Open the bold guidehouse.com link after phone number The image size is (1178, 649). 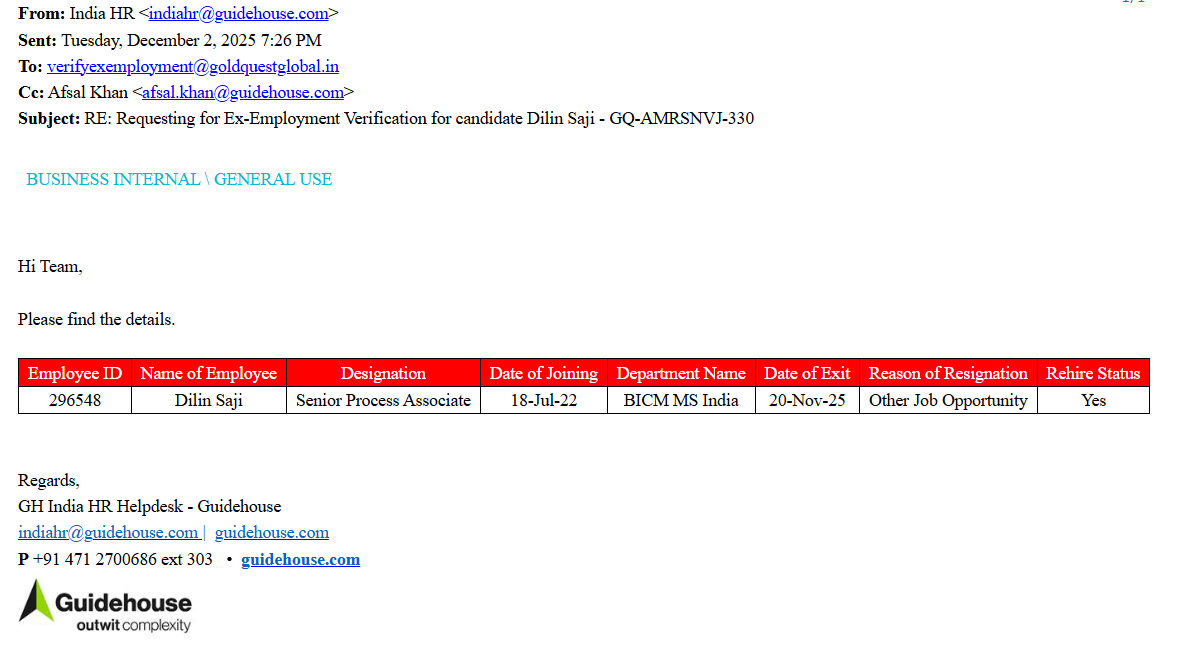(x=300, y=559)
